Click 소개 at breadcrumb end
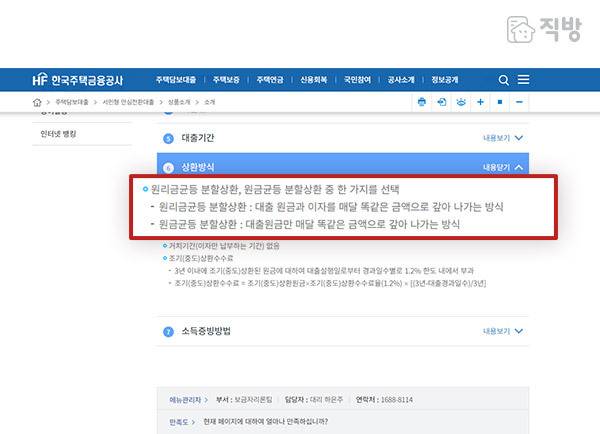Screen dimensions: 600x434 point(209,102)
